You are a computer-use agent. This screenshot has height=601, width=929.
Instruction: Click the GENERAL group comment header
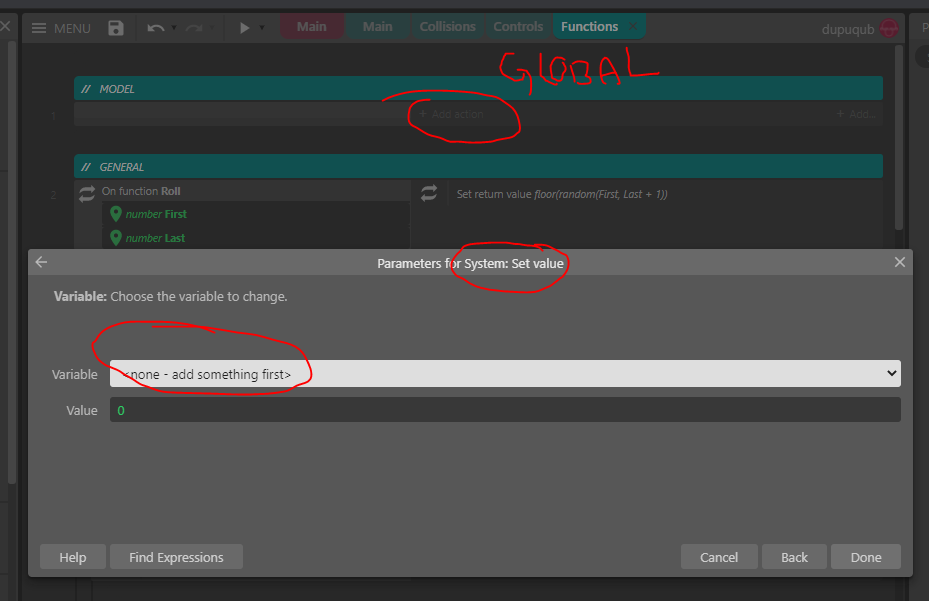point(478,167)
